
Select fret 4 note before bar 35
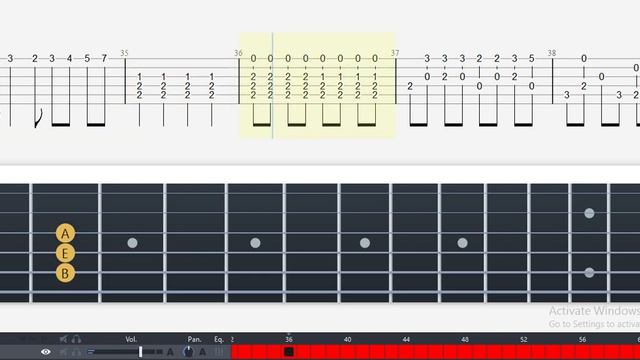click(x=69, y=58)
